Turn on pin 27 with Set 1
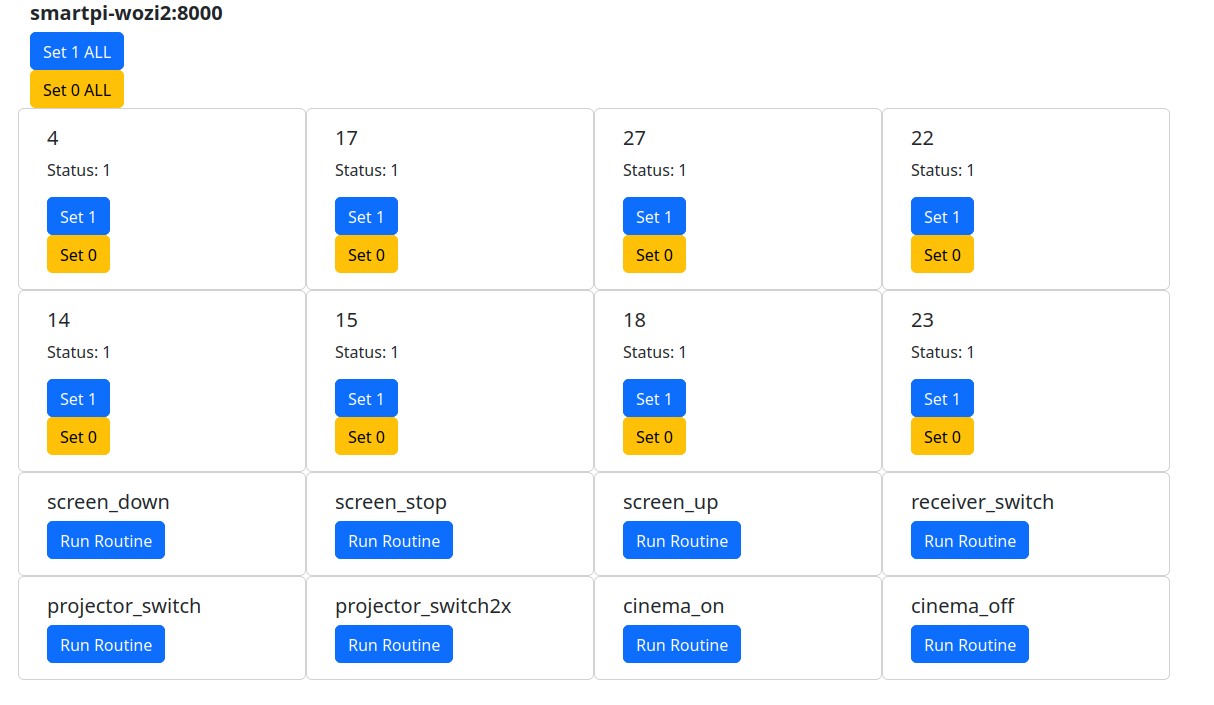Image resolution: width=1214 pixels, height=705 pixels. [x=654, y=217]
